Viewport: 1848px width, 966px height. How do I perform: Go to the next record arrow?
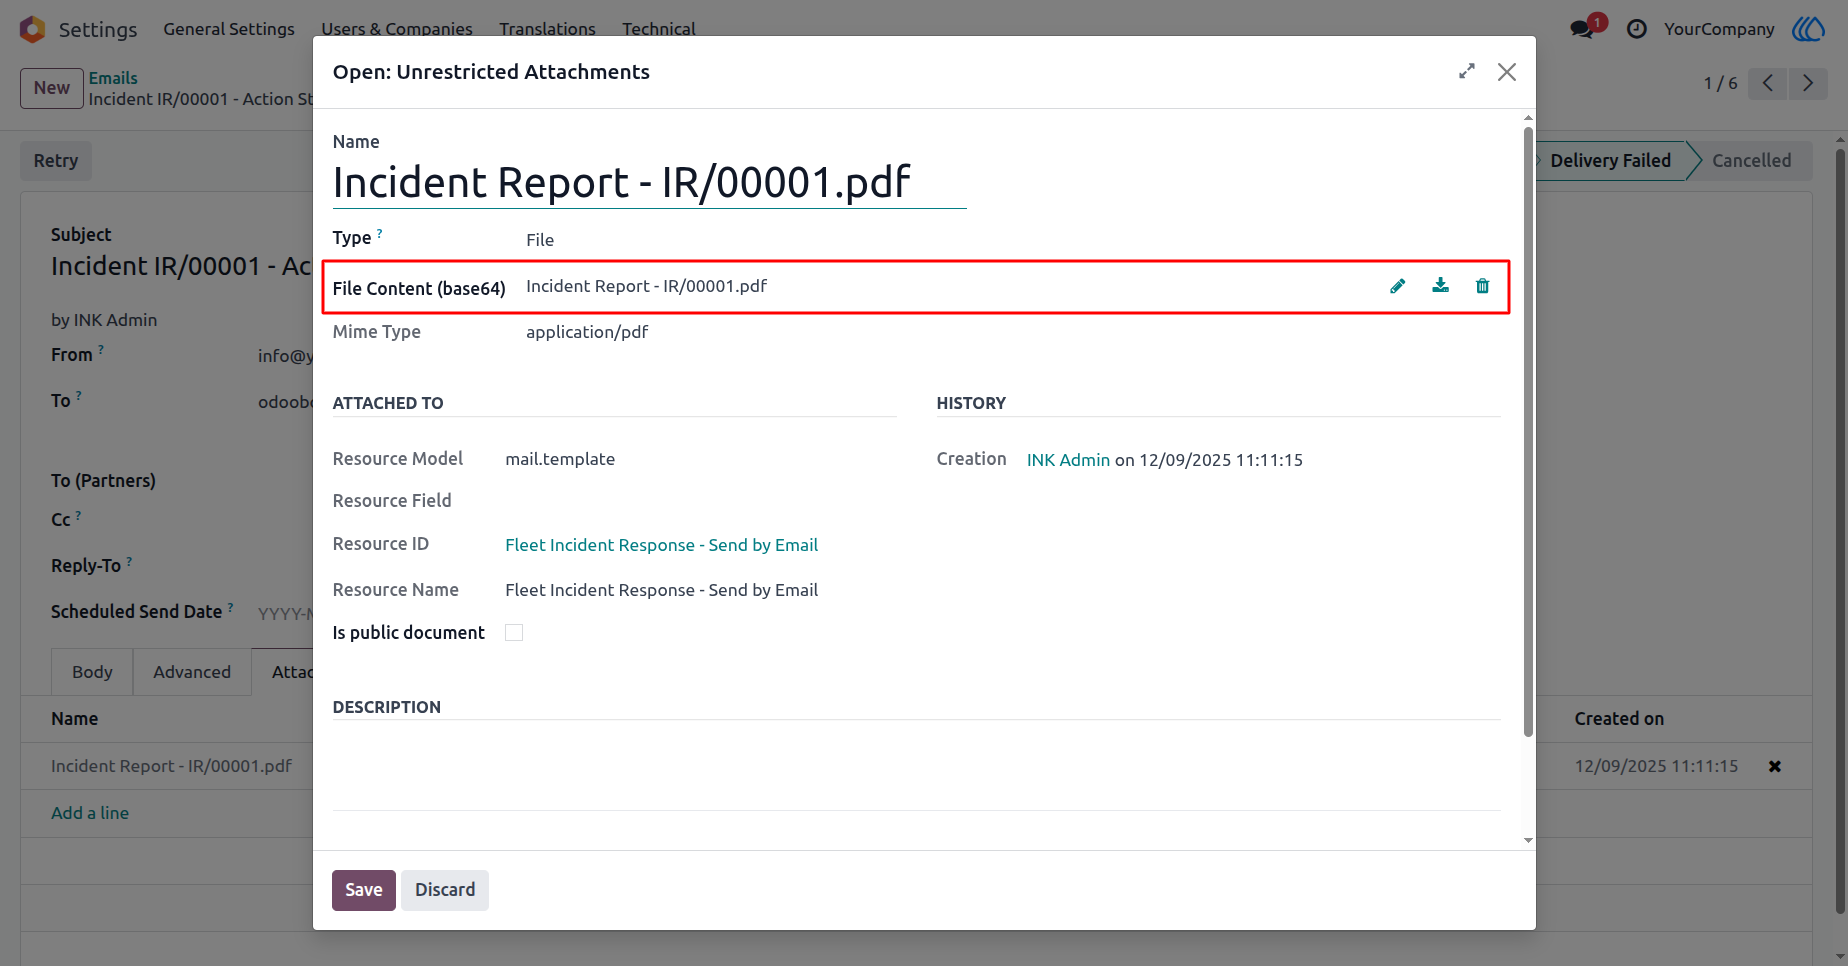tap(1808, 83)
